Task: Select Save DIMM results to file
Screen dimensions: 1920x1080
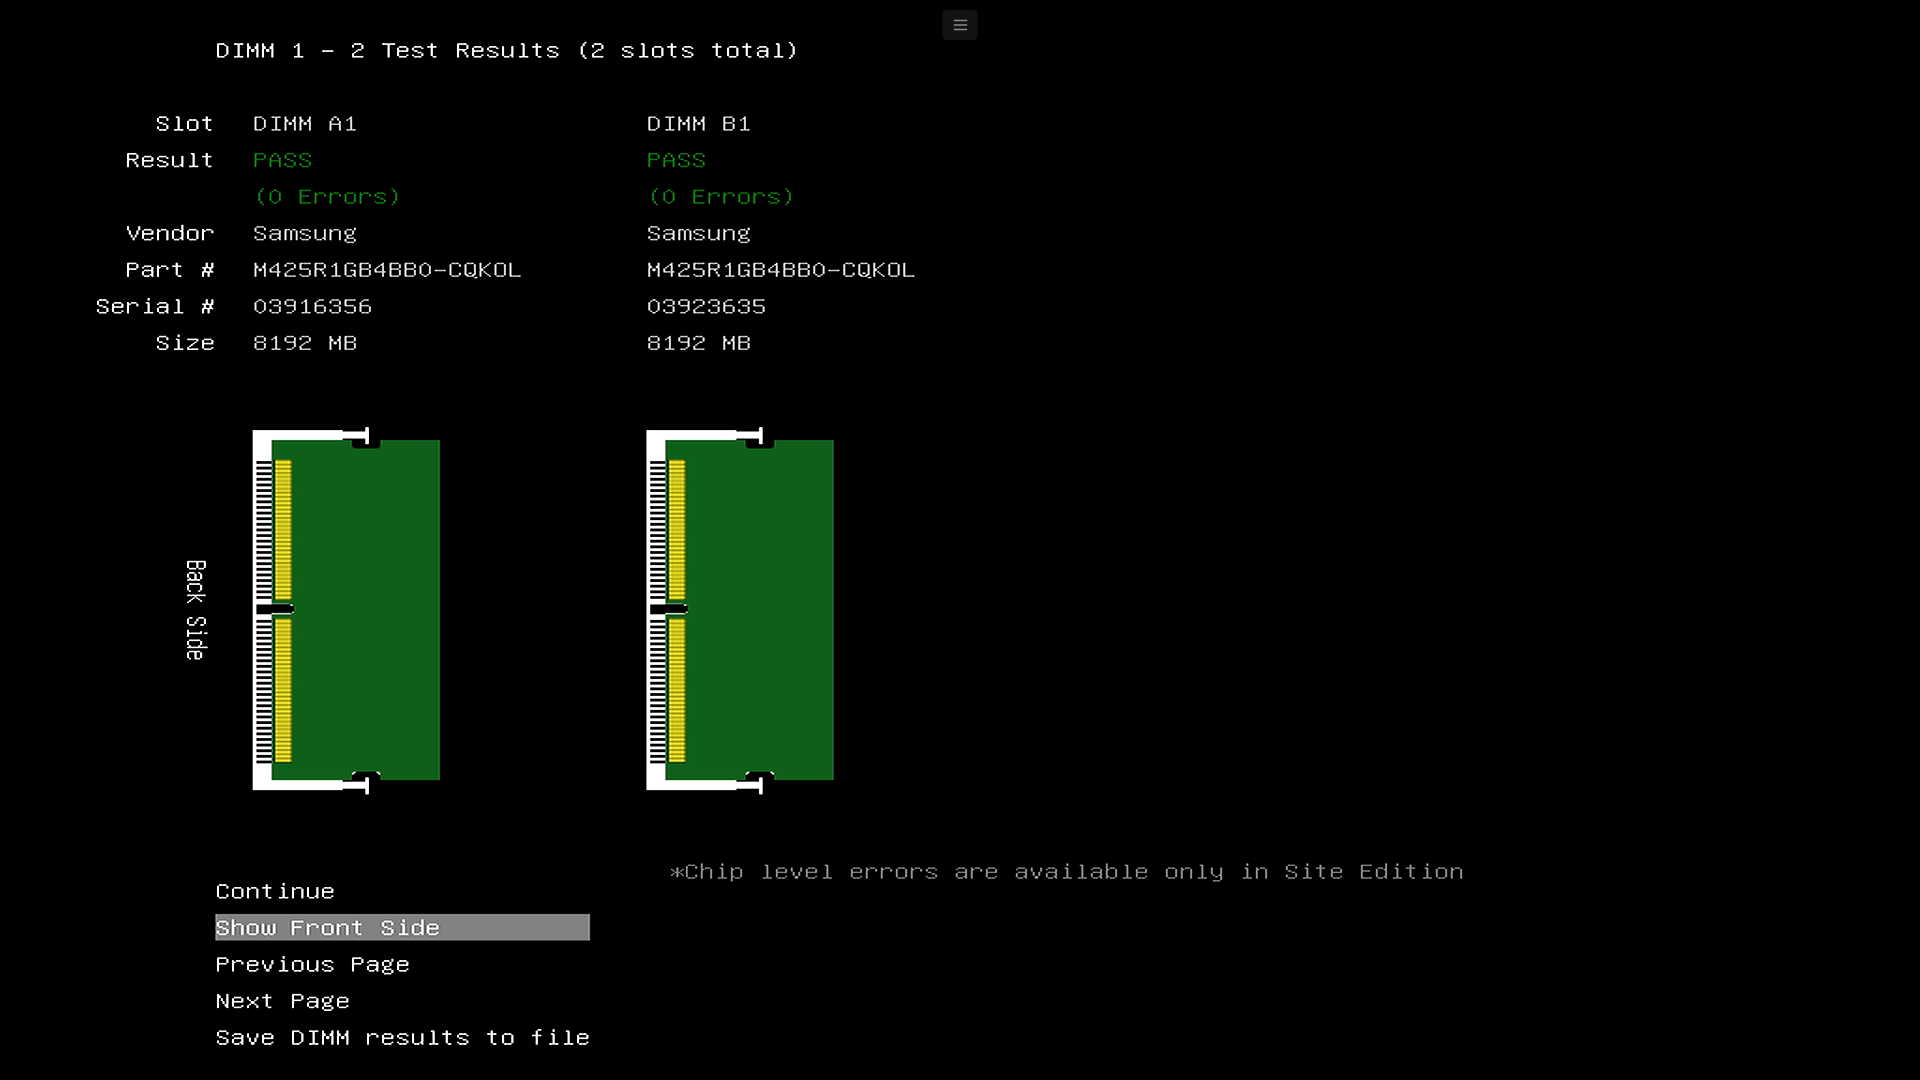Action: [x=402, y=1038]
